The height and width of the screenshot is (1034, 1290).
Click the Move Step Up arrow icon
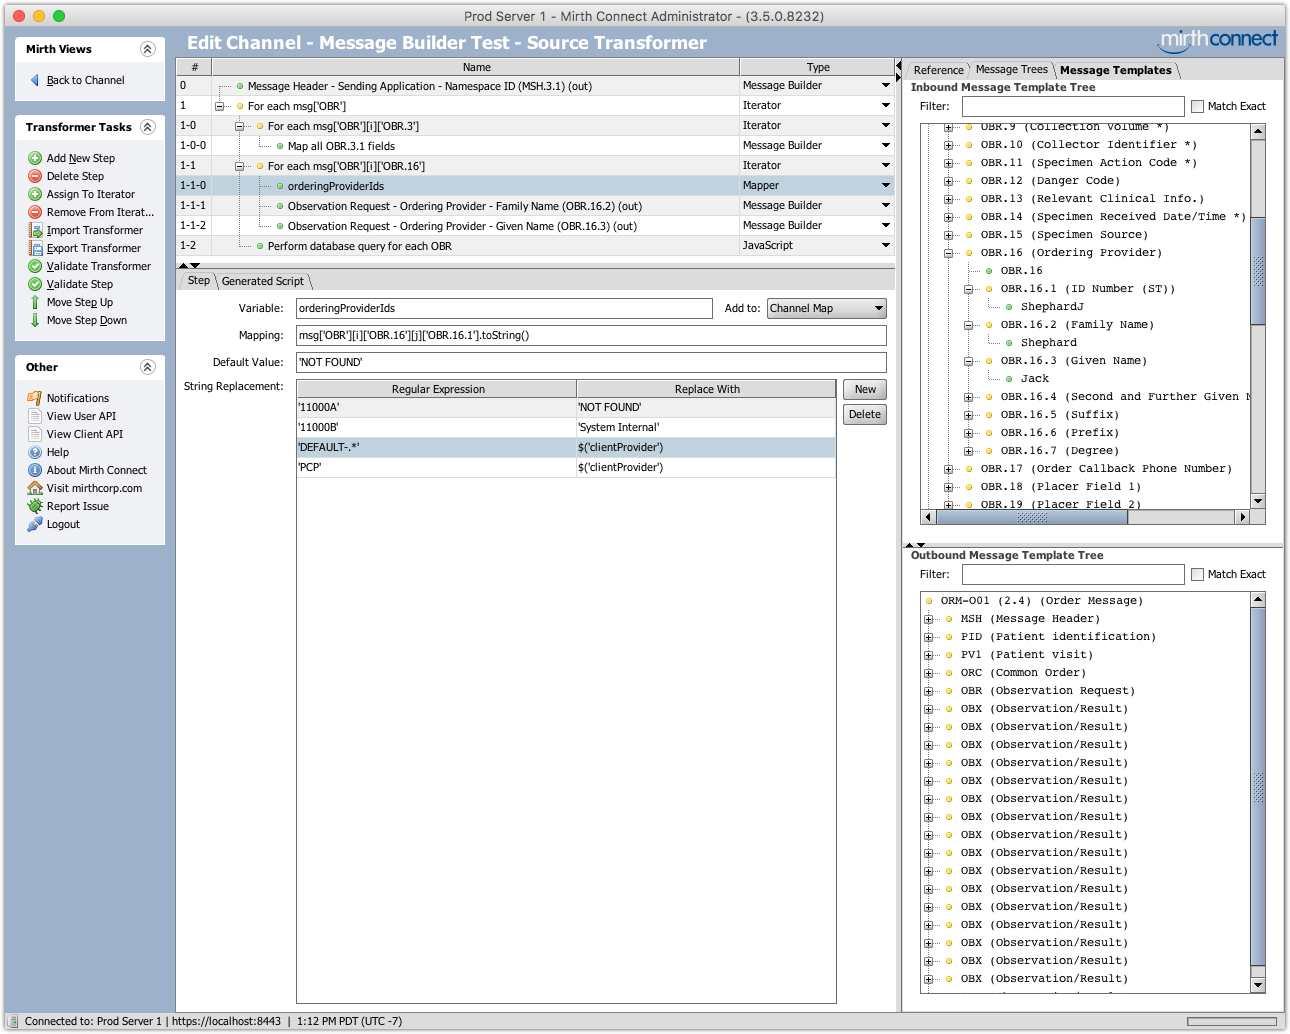(x=35, y=302)
